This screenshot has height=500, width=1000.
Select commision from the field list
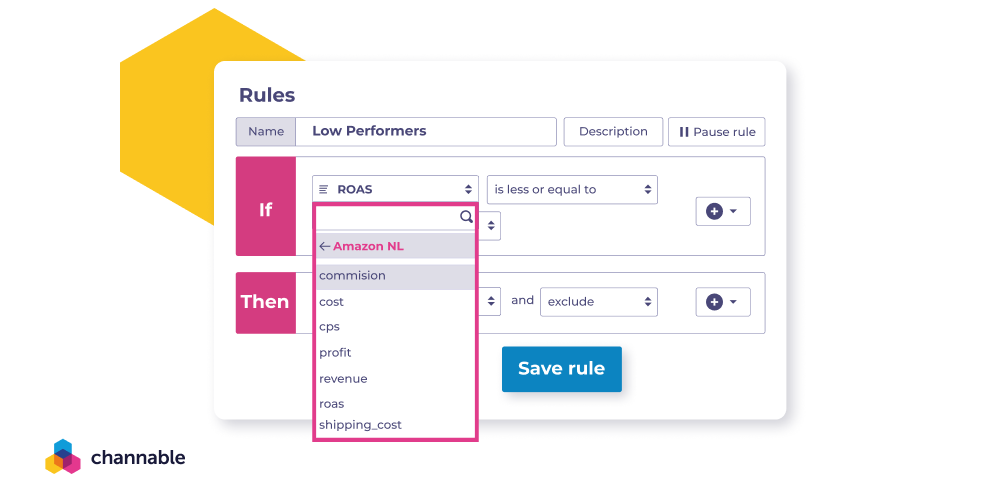pos(395,277)
